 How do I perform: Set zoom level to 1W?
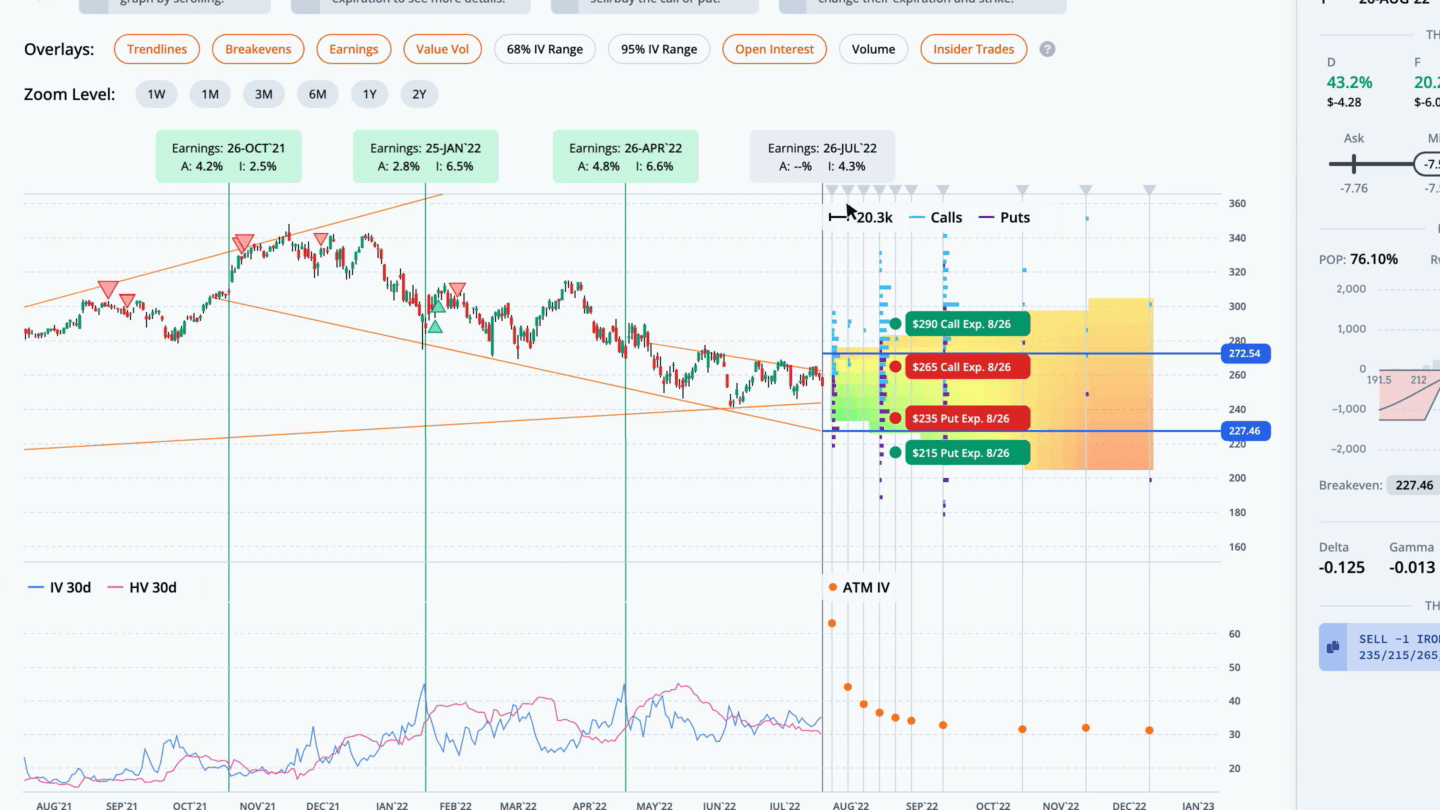point(157,94)
